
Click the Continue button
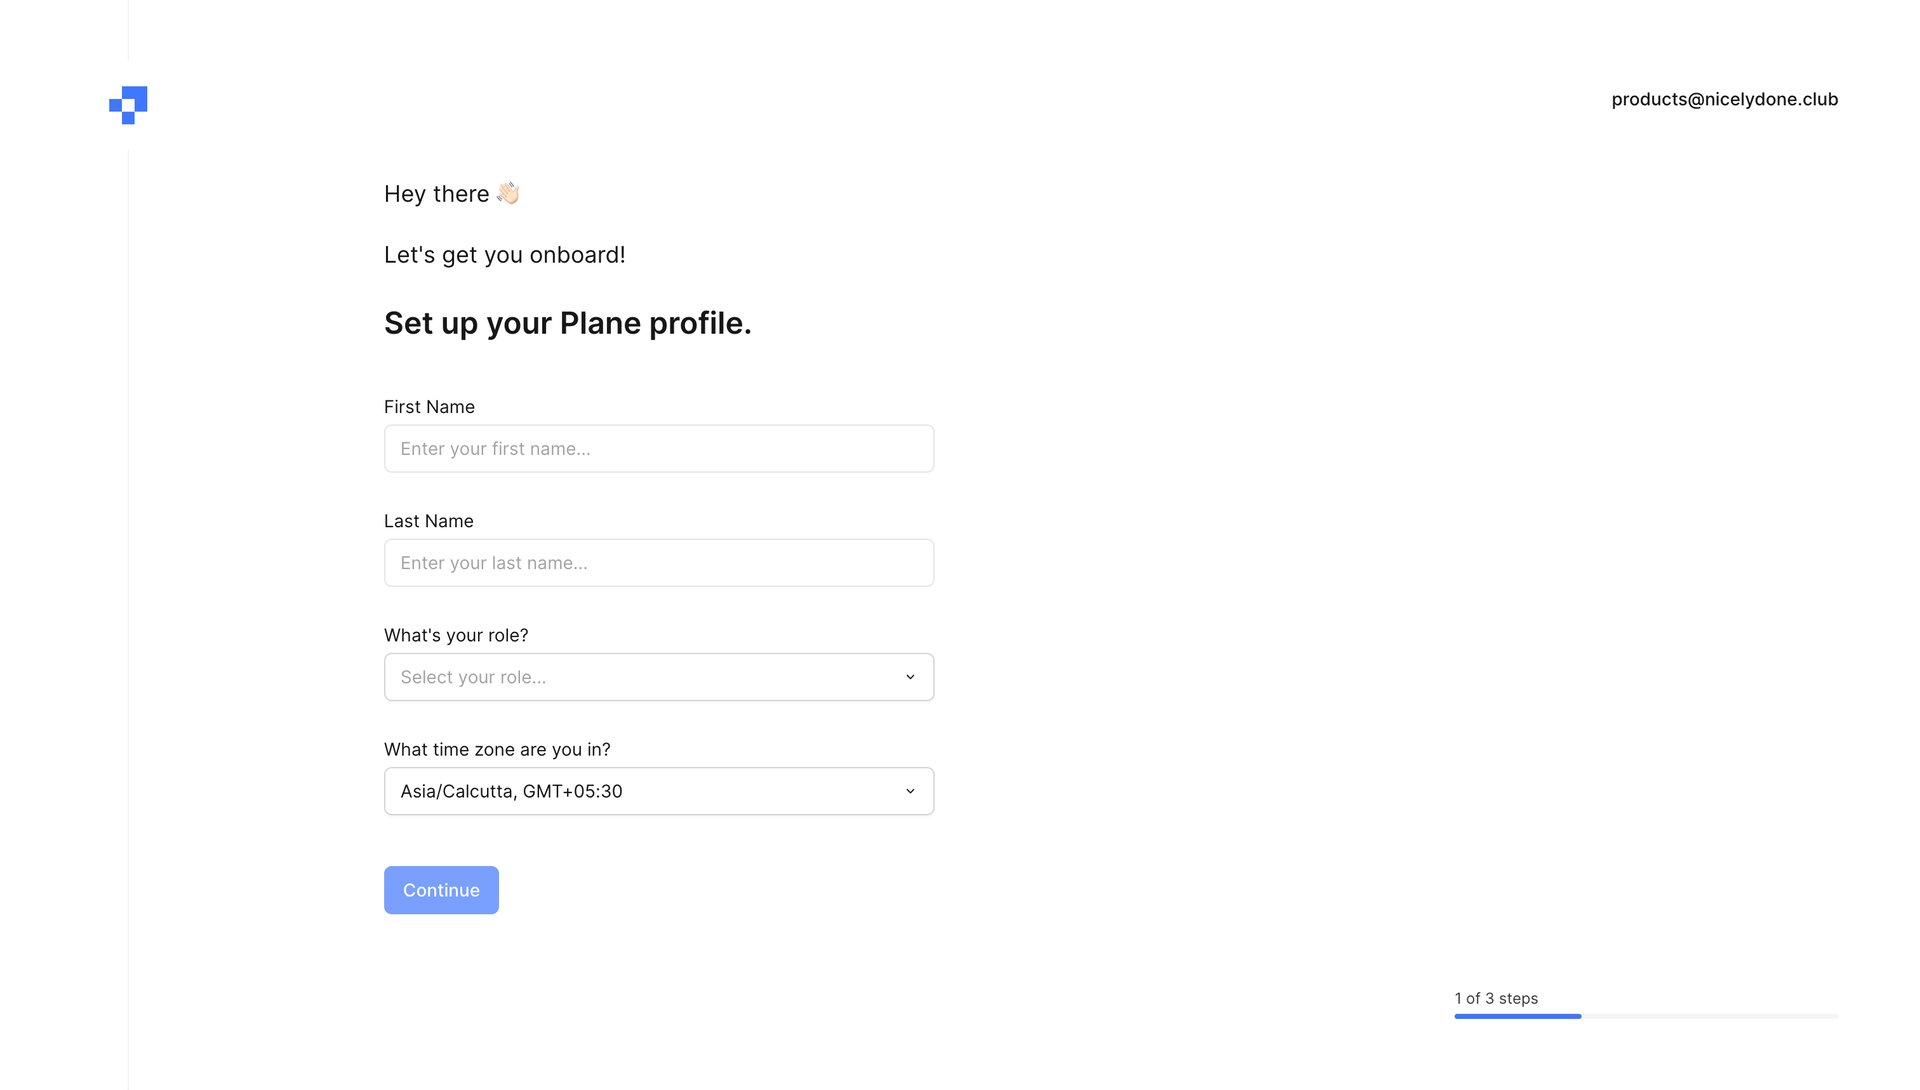(x=441, y=890)
